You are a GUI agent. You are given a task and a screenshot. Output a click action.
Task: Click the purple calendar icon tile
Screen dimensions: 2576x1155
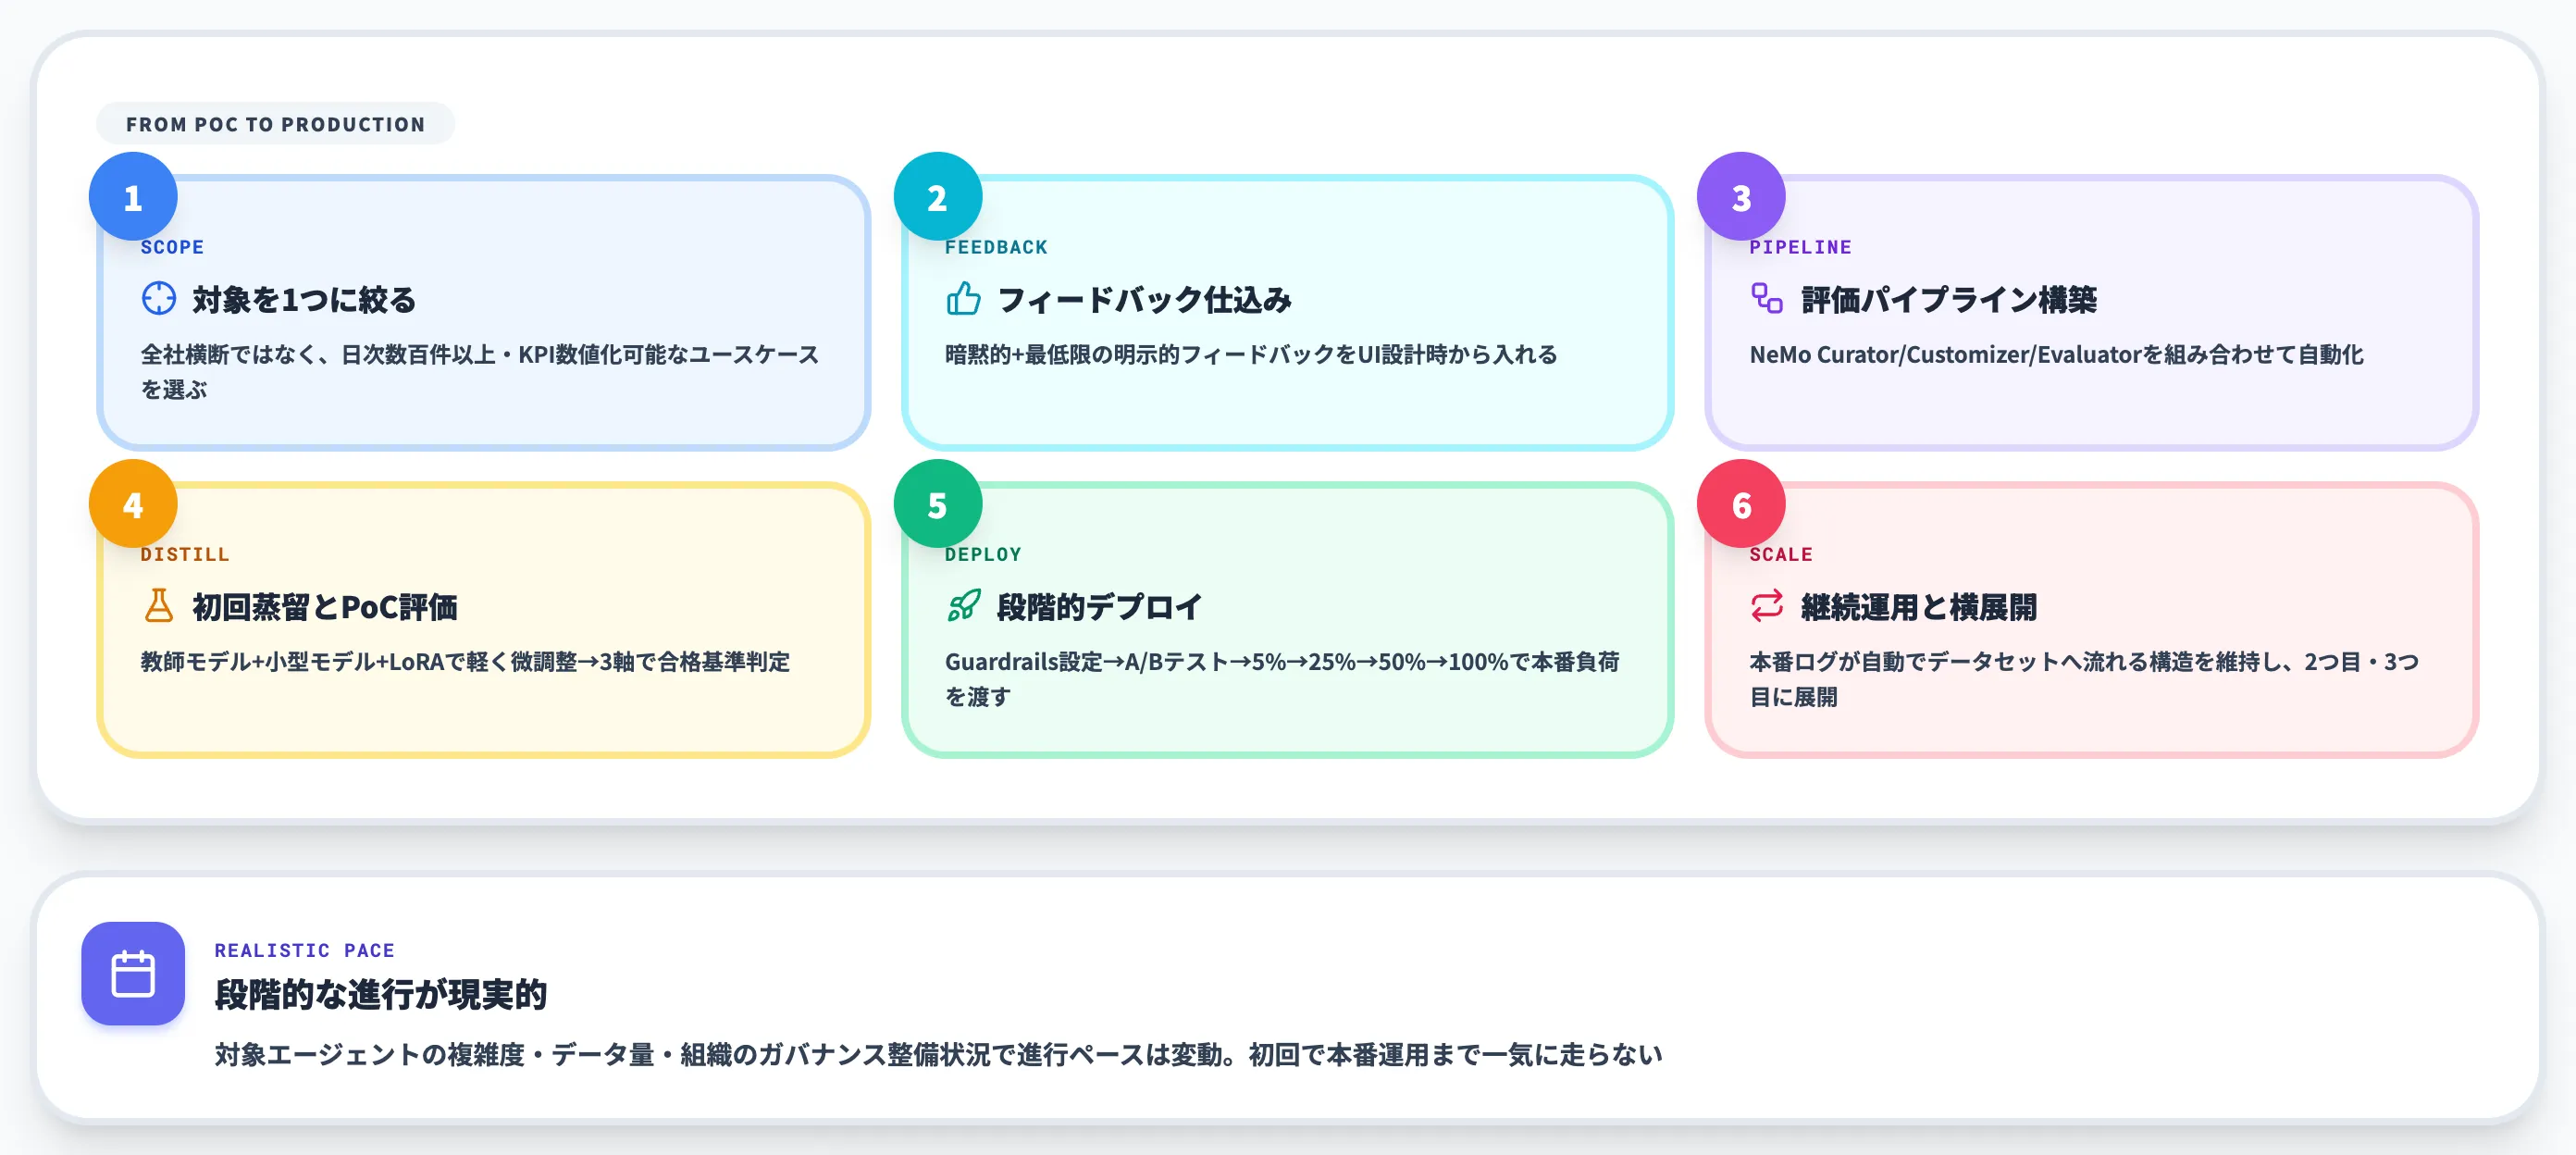click(x=133, y=973)
